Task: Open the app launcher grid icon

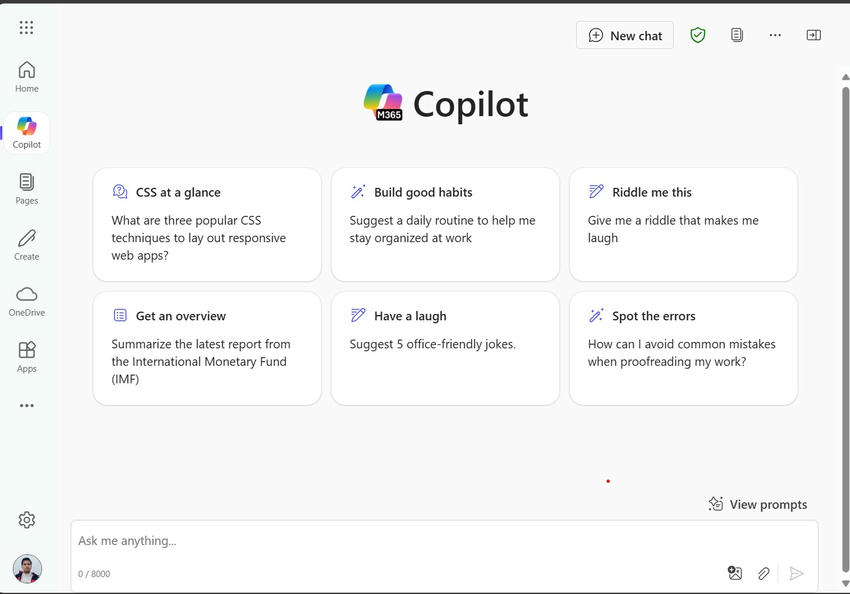Action: (x=26, y=28)
